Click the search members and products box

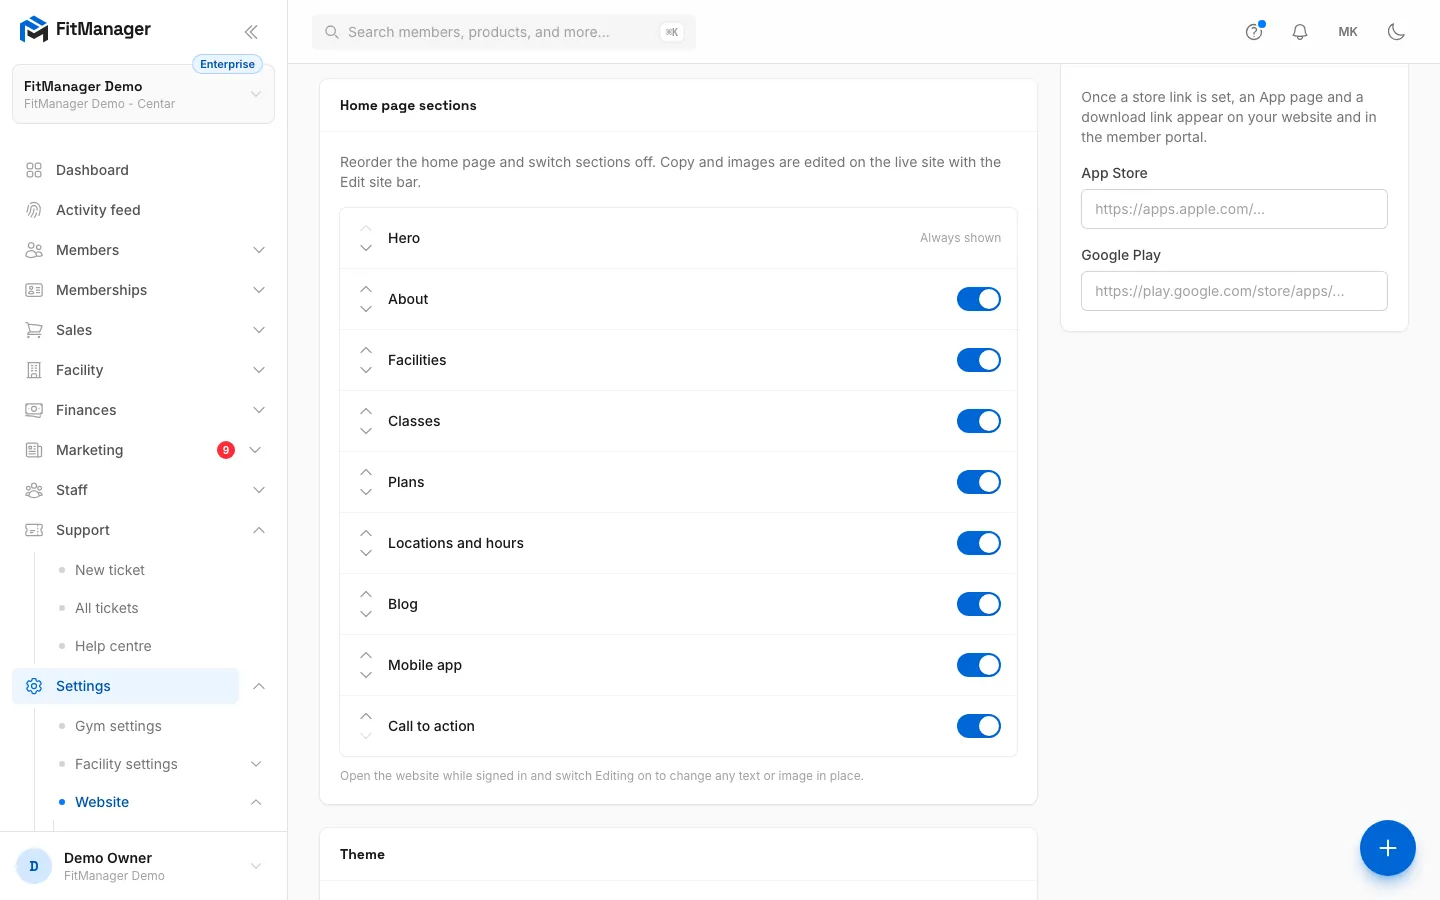point(504,32)
